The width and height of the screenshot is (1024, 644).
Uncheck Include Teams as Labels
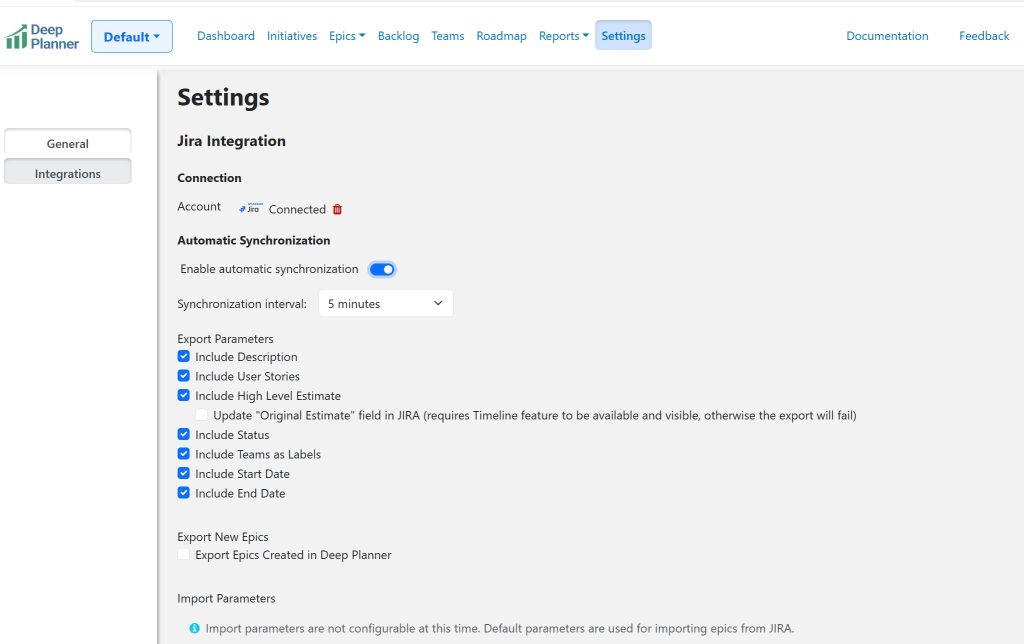[x=184, y=454]
